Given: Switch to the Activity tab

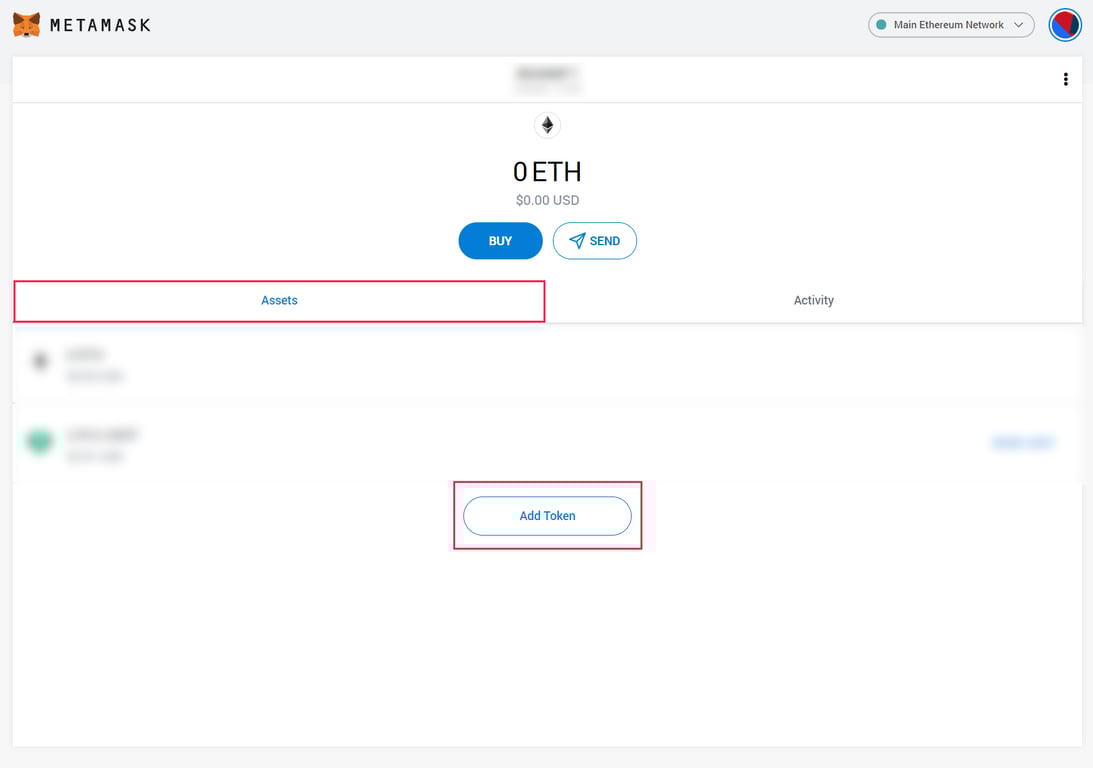Looking at the screenshot, I should click(813, 301).
